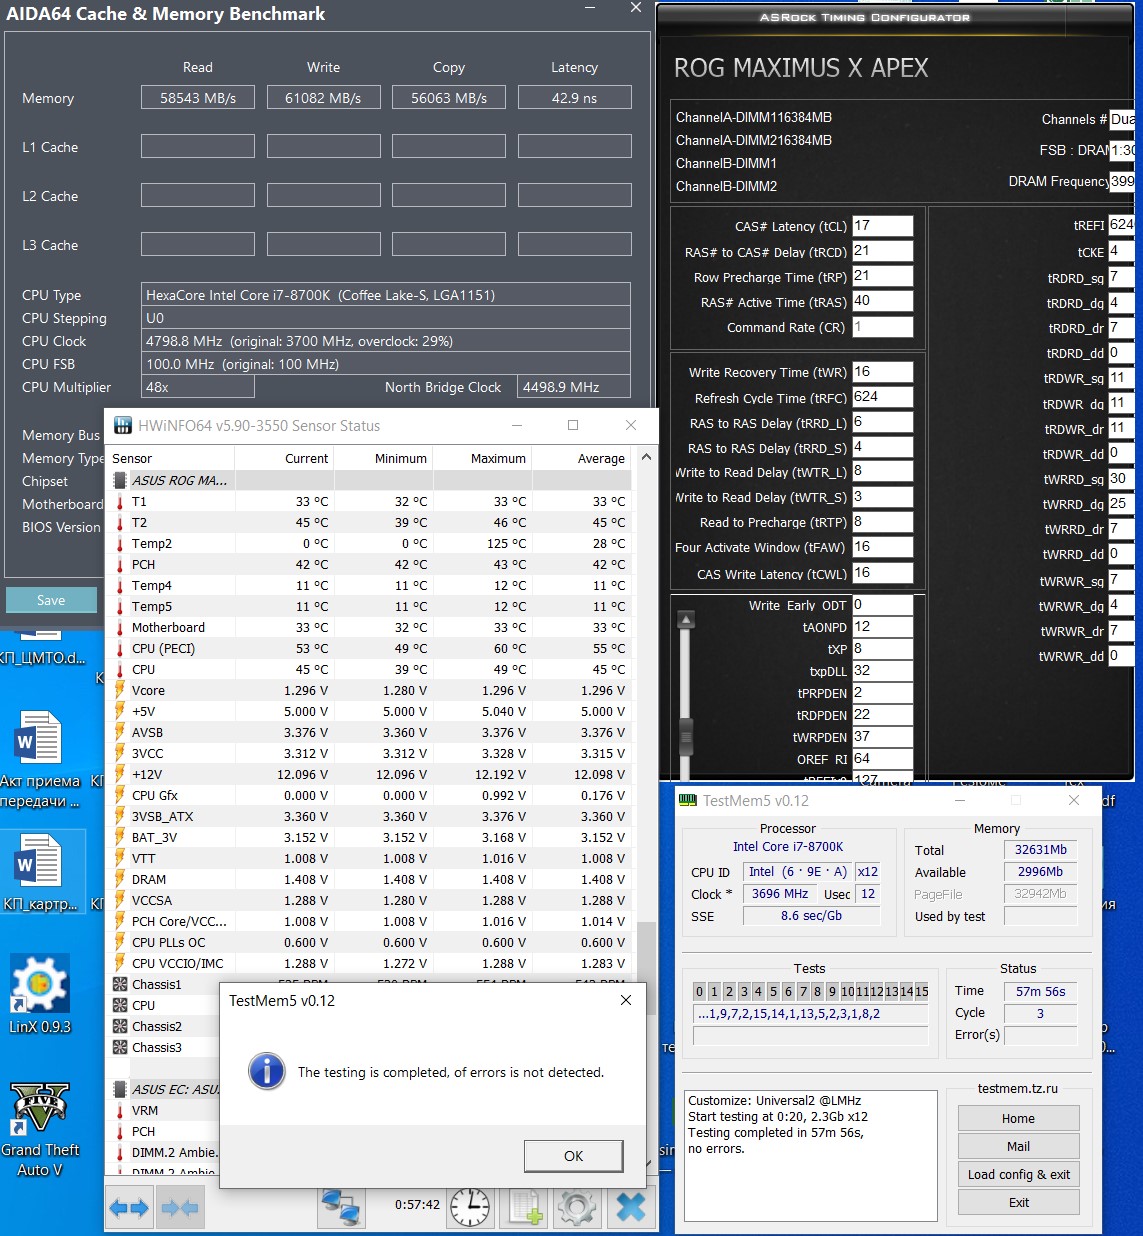Click the CAS# Latency (tCL) field
The width and height of the screenshot is (1143, 1236).
(882, 226)
